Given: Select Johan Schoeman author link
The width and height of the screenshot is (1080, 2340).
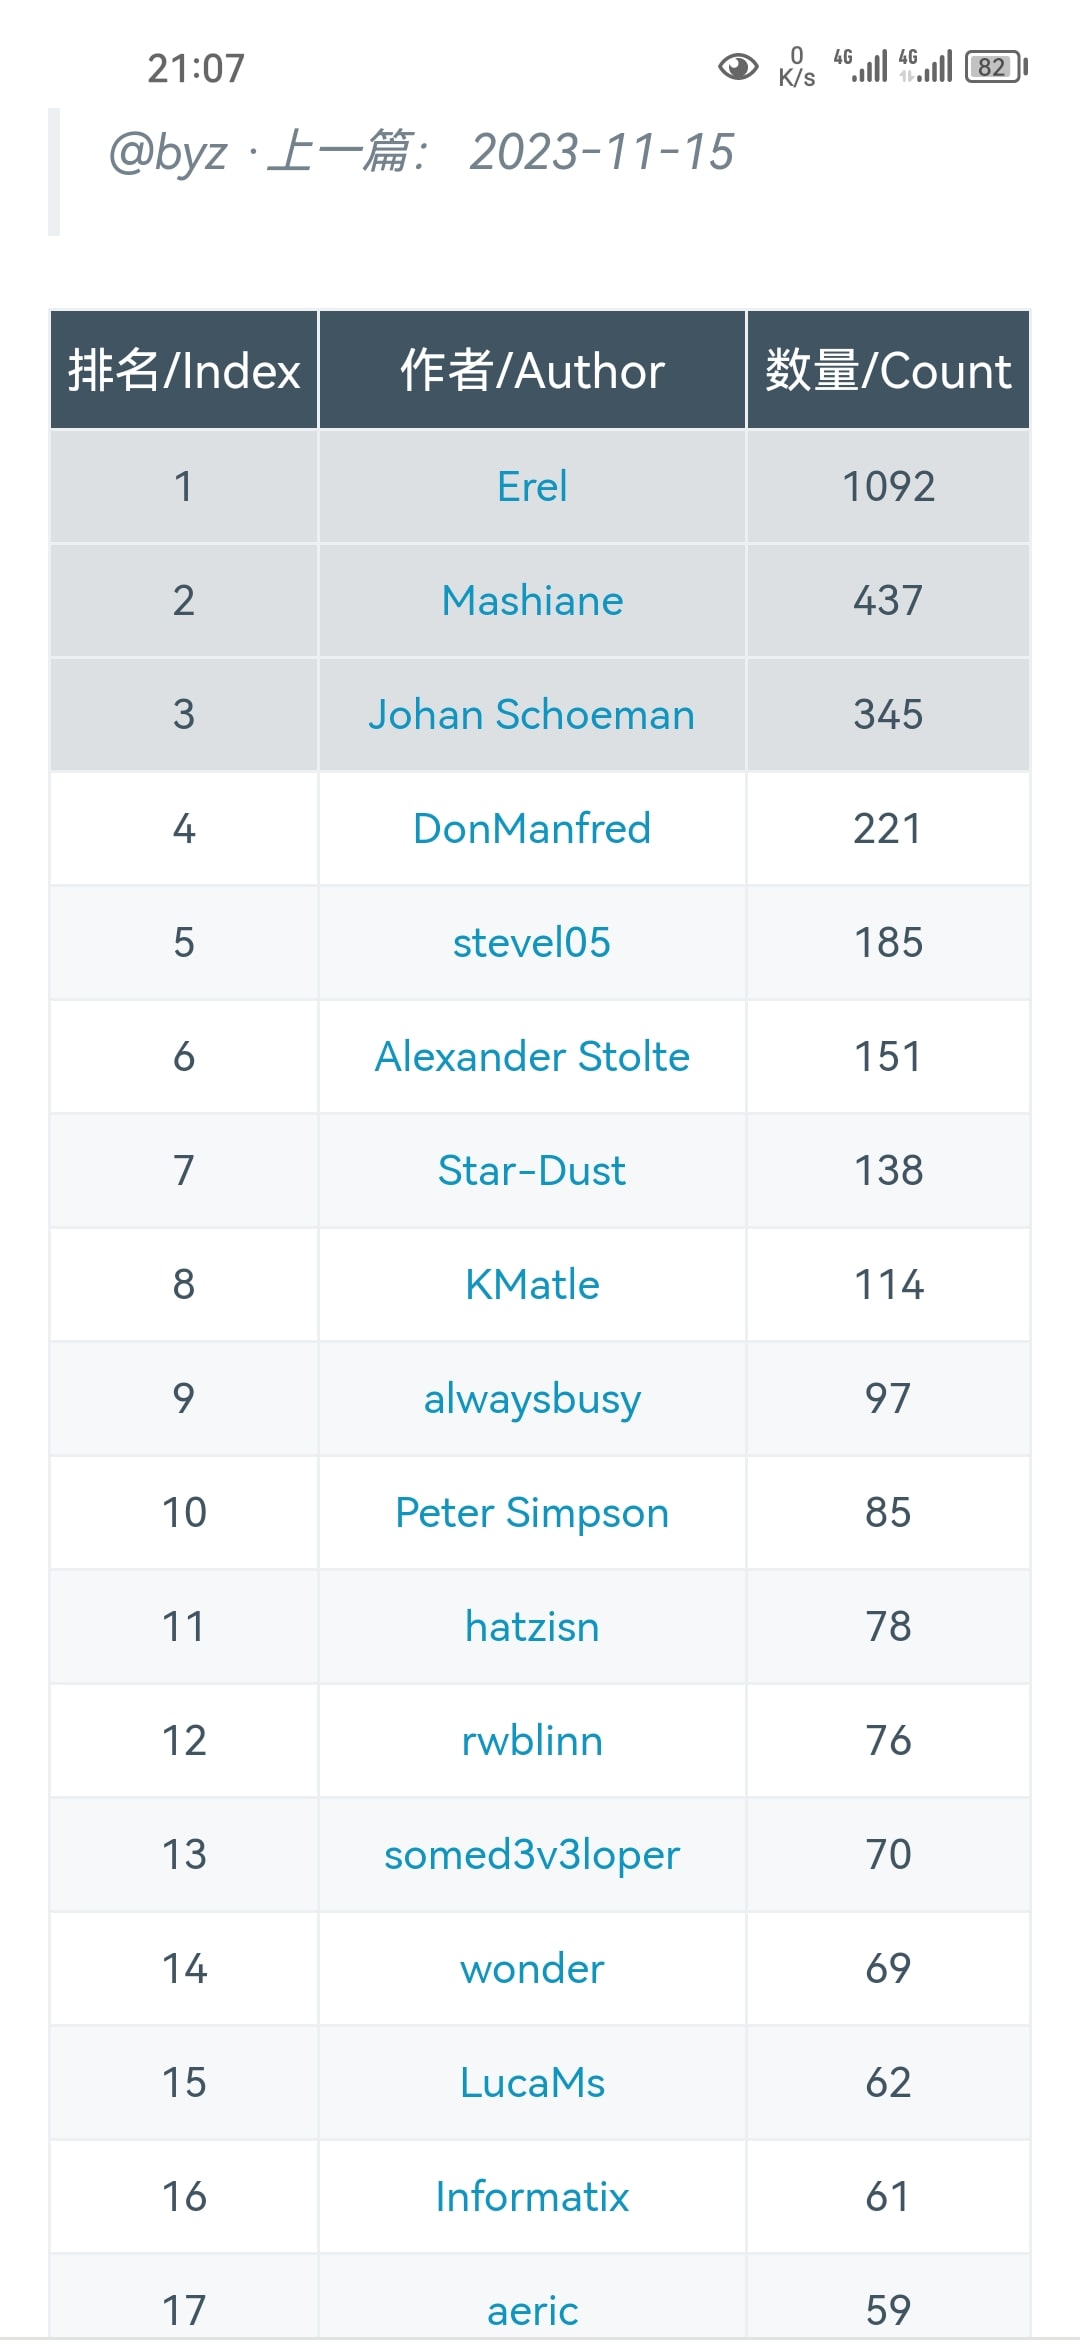Looking at the screenshot, I should [x=532, y=715].
